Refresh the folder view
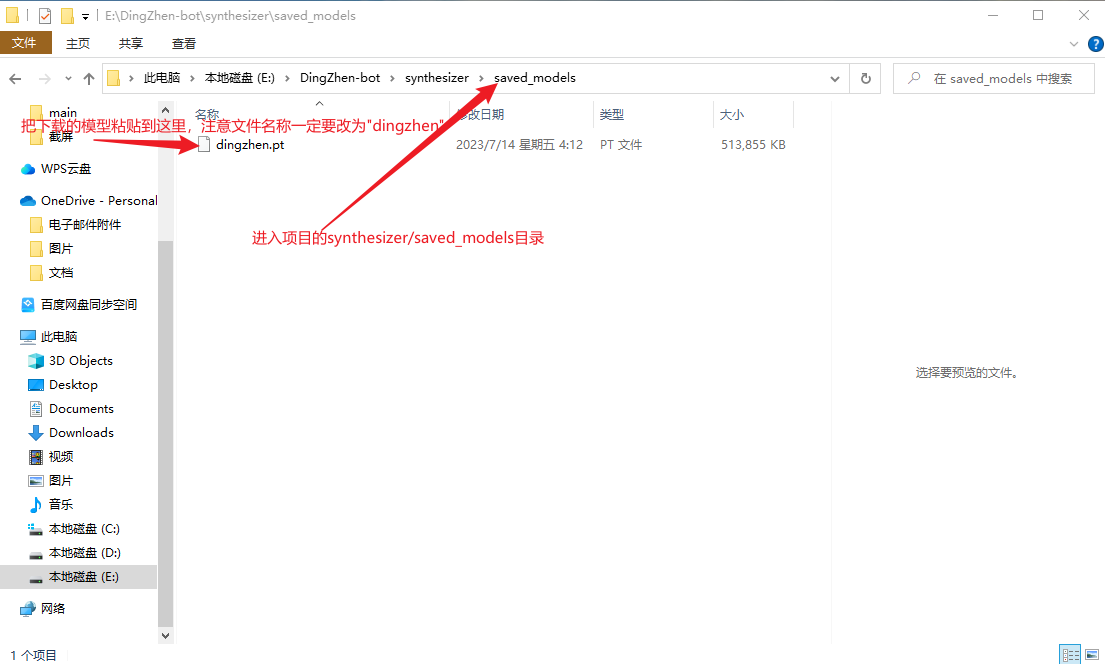1105x664 pixels. click(865, 78)
